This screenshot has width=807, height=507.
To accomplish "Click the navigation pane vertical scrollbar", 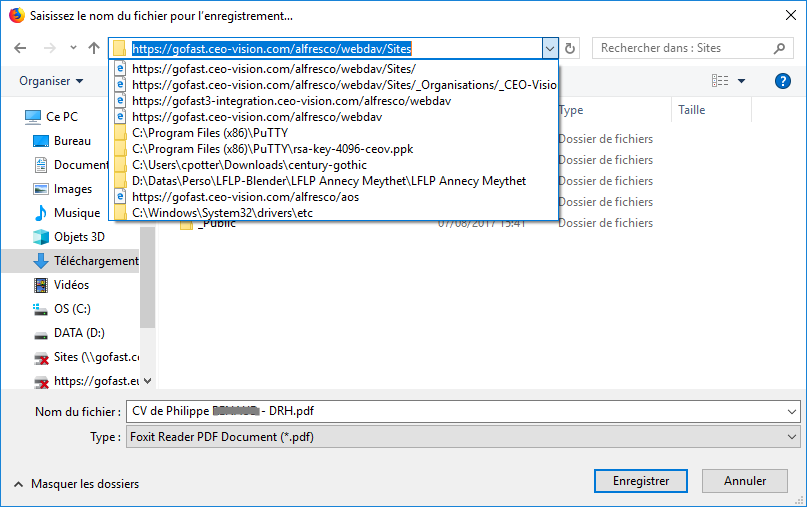I will [x=148, y=280].
